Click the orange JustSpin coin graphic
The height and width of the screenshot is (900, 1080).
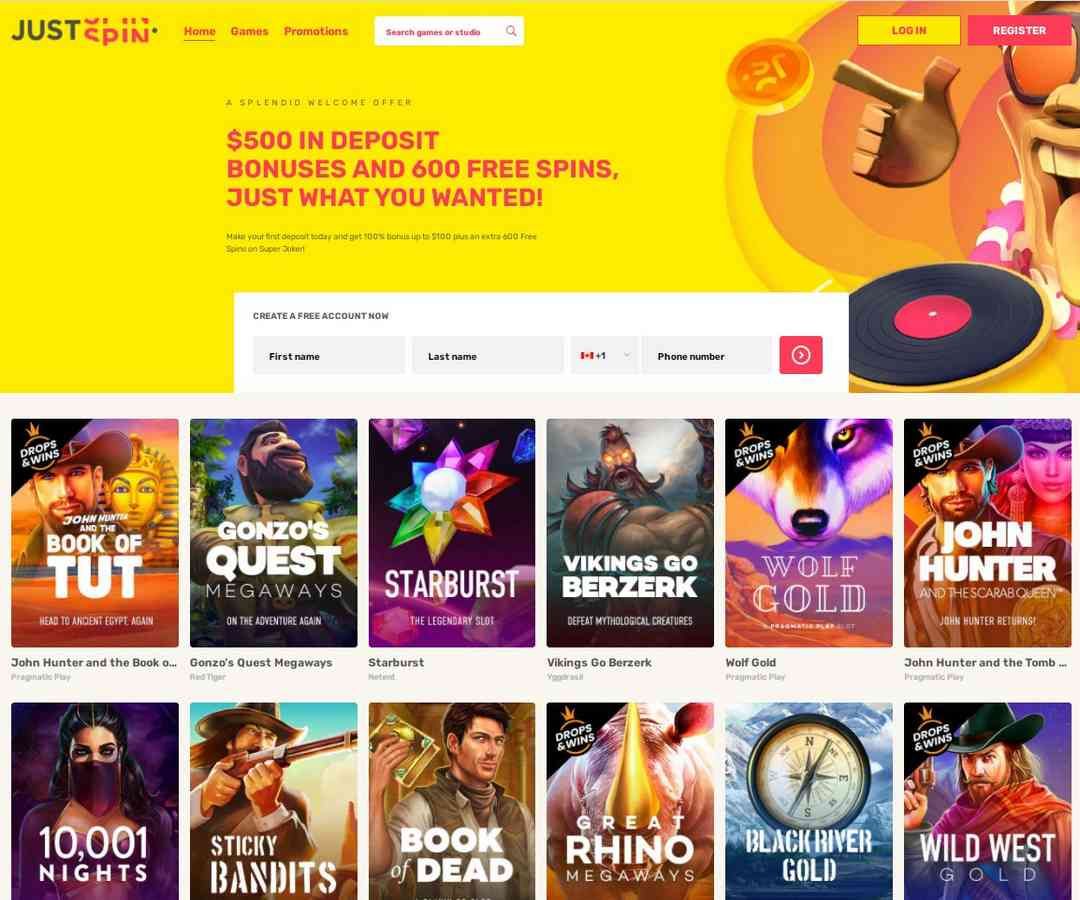click(769, 73)
